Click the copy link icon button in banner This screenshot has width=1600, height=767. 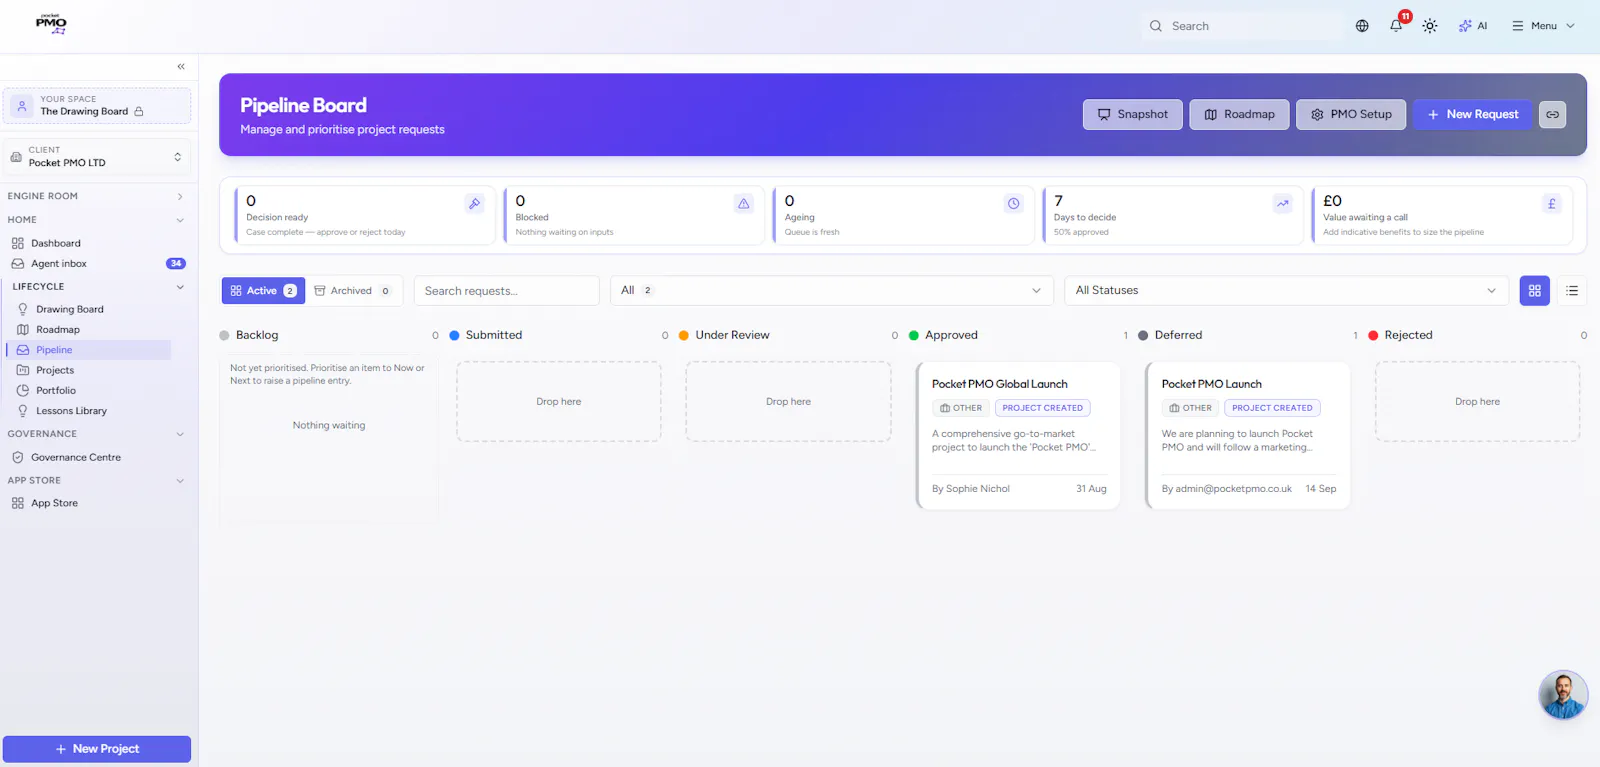[1552, 114]
